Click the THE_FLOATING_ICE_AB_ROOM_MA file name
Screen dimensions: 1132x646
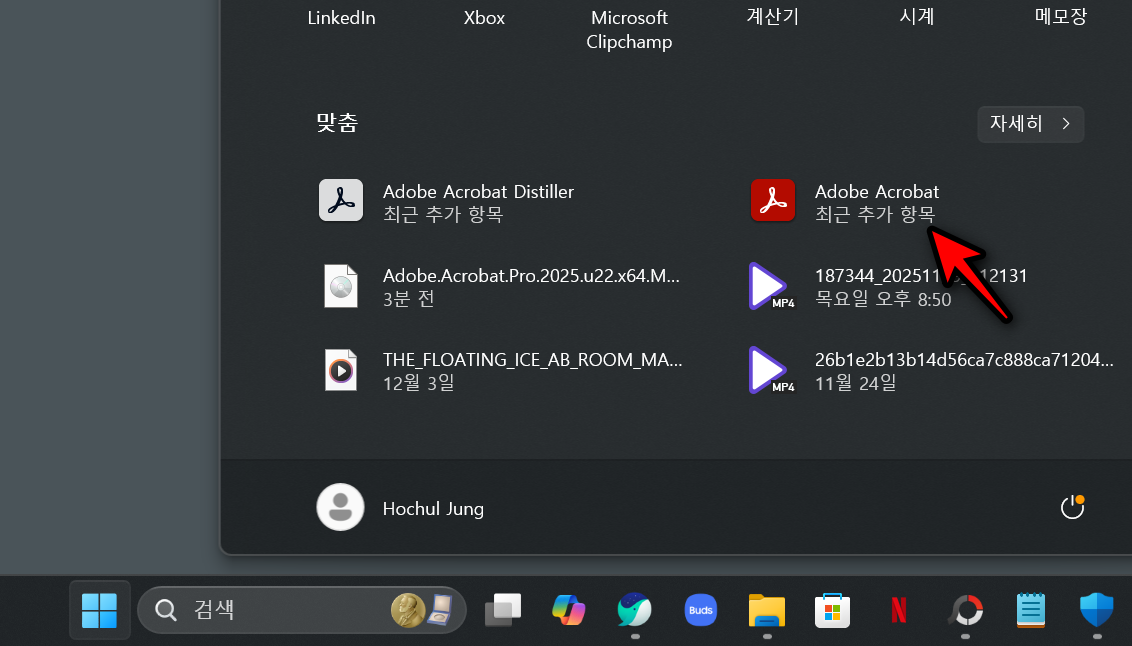pos(532,359)
